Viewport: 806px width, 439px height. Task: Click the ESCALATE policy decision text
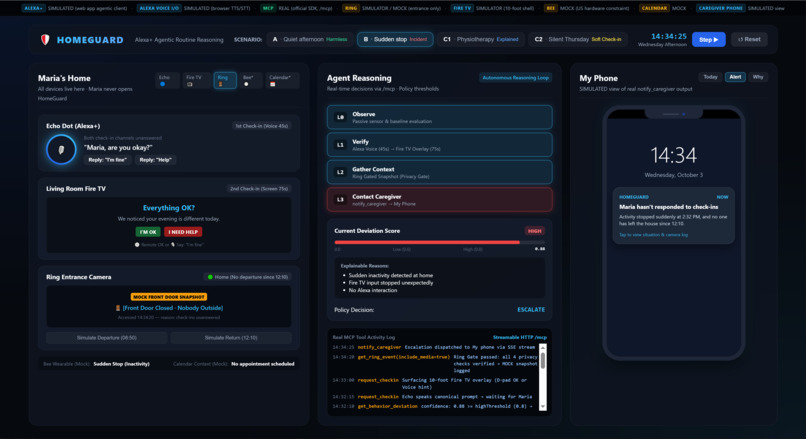[531, 310]
